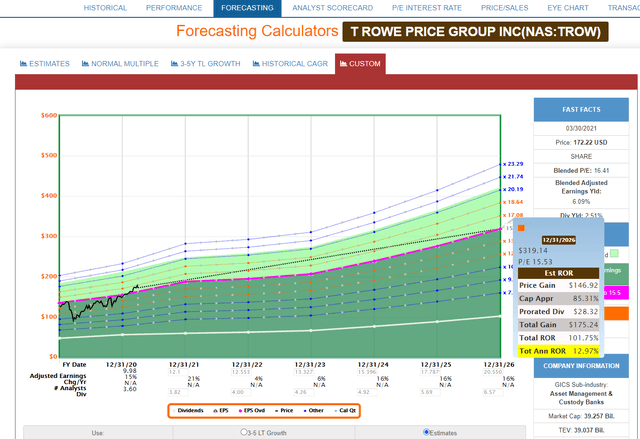Click the Asset Management & Custody Banks text
The image size is (640, 439).
[x=581, y=398]
